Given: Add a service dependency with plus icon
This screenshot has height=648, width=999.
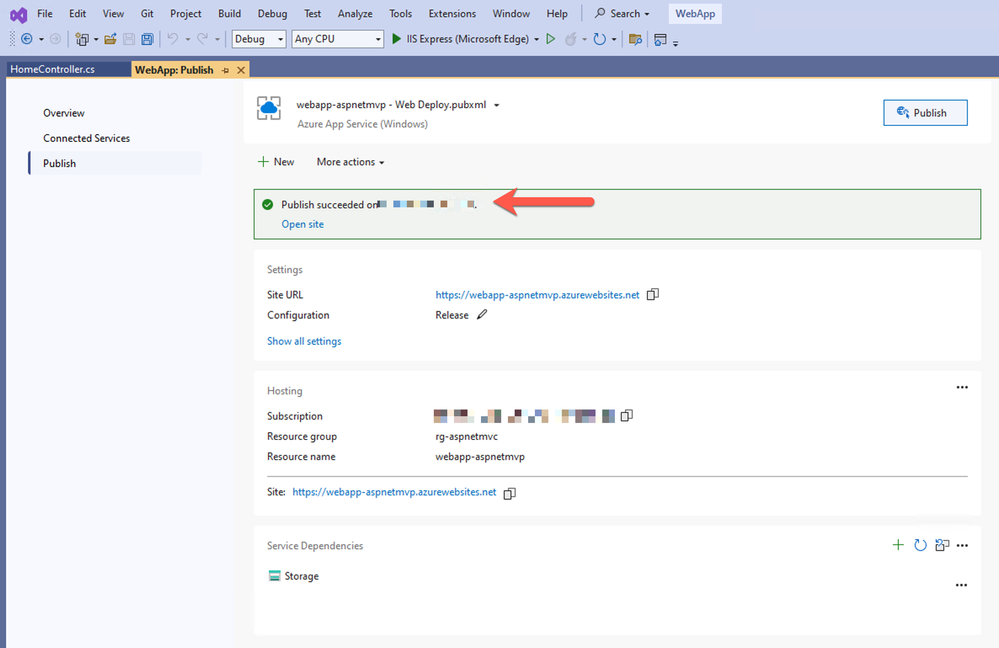Looking at the screenshot, I should 898,545.
